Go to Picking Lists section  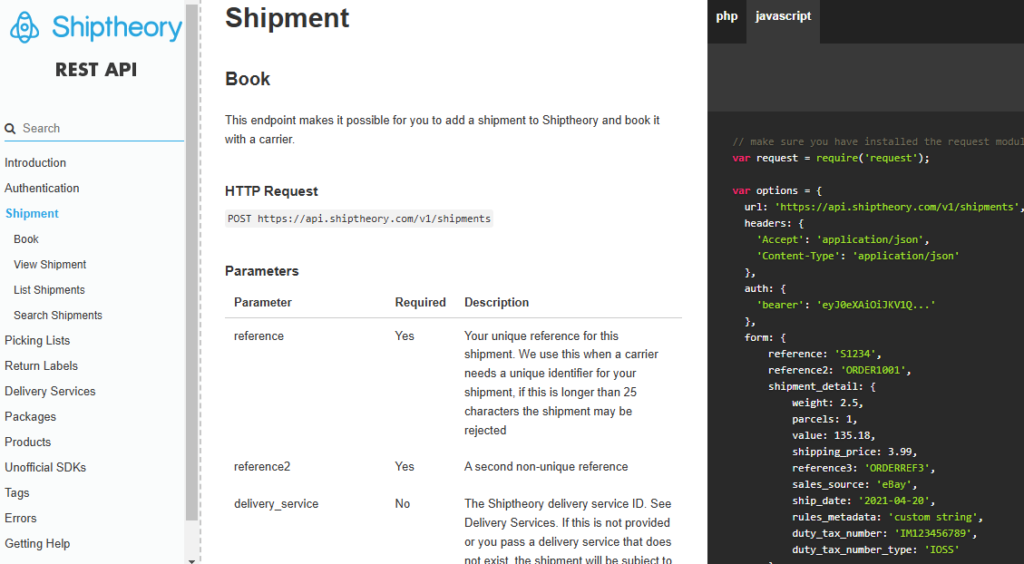click(x=37, y=341)
